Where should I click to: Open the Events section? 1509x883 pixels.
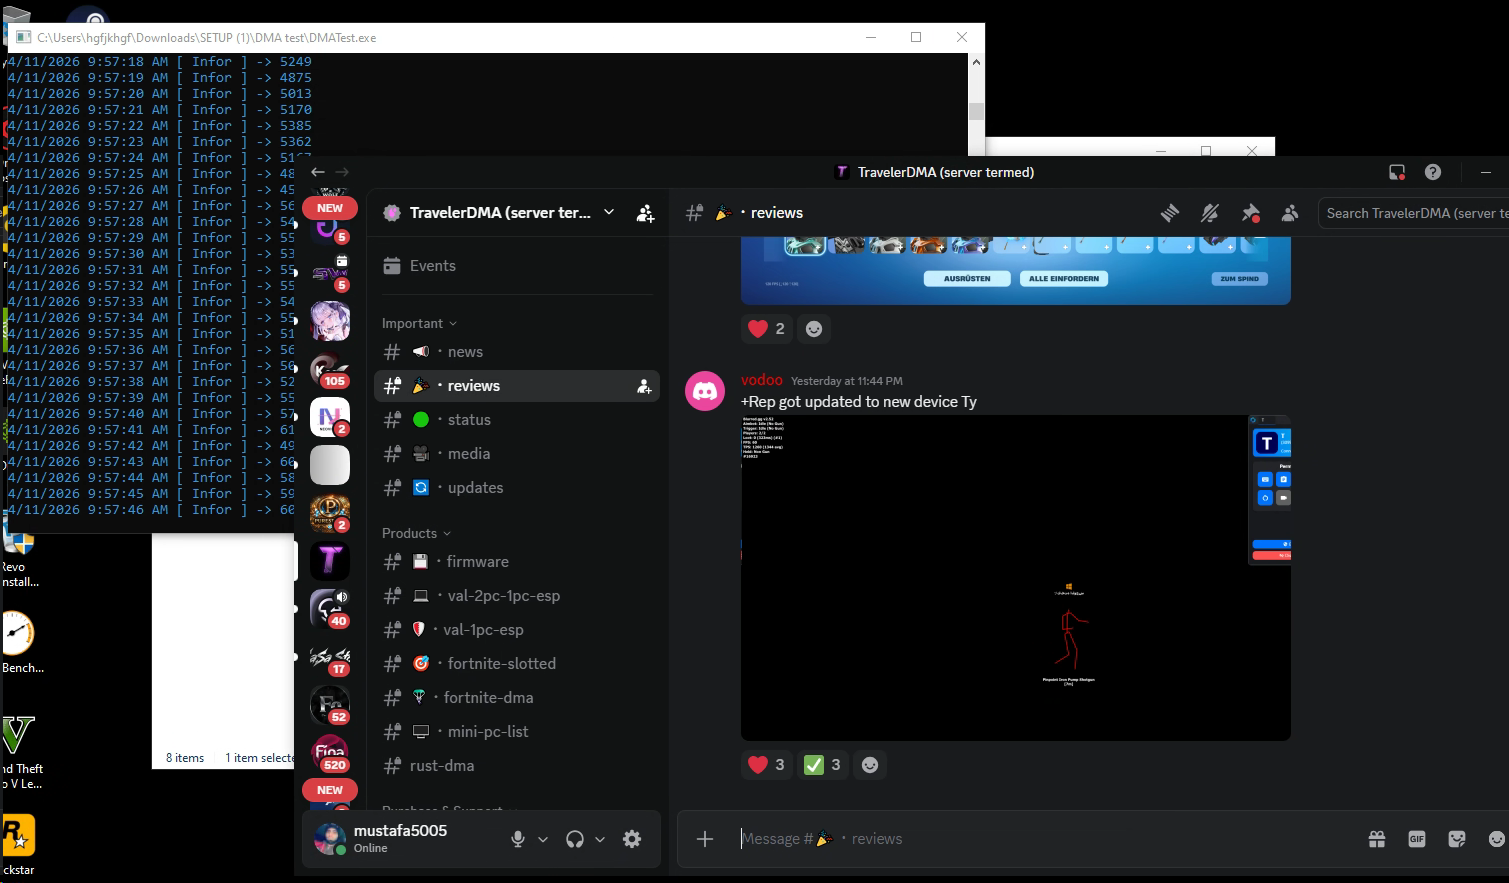[517, 266]
